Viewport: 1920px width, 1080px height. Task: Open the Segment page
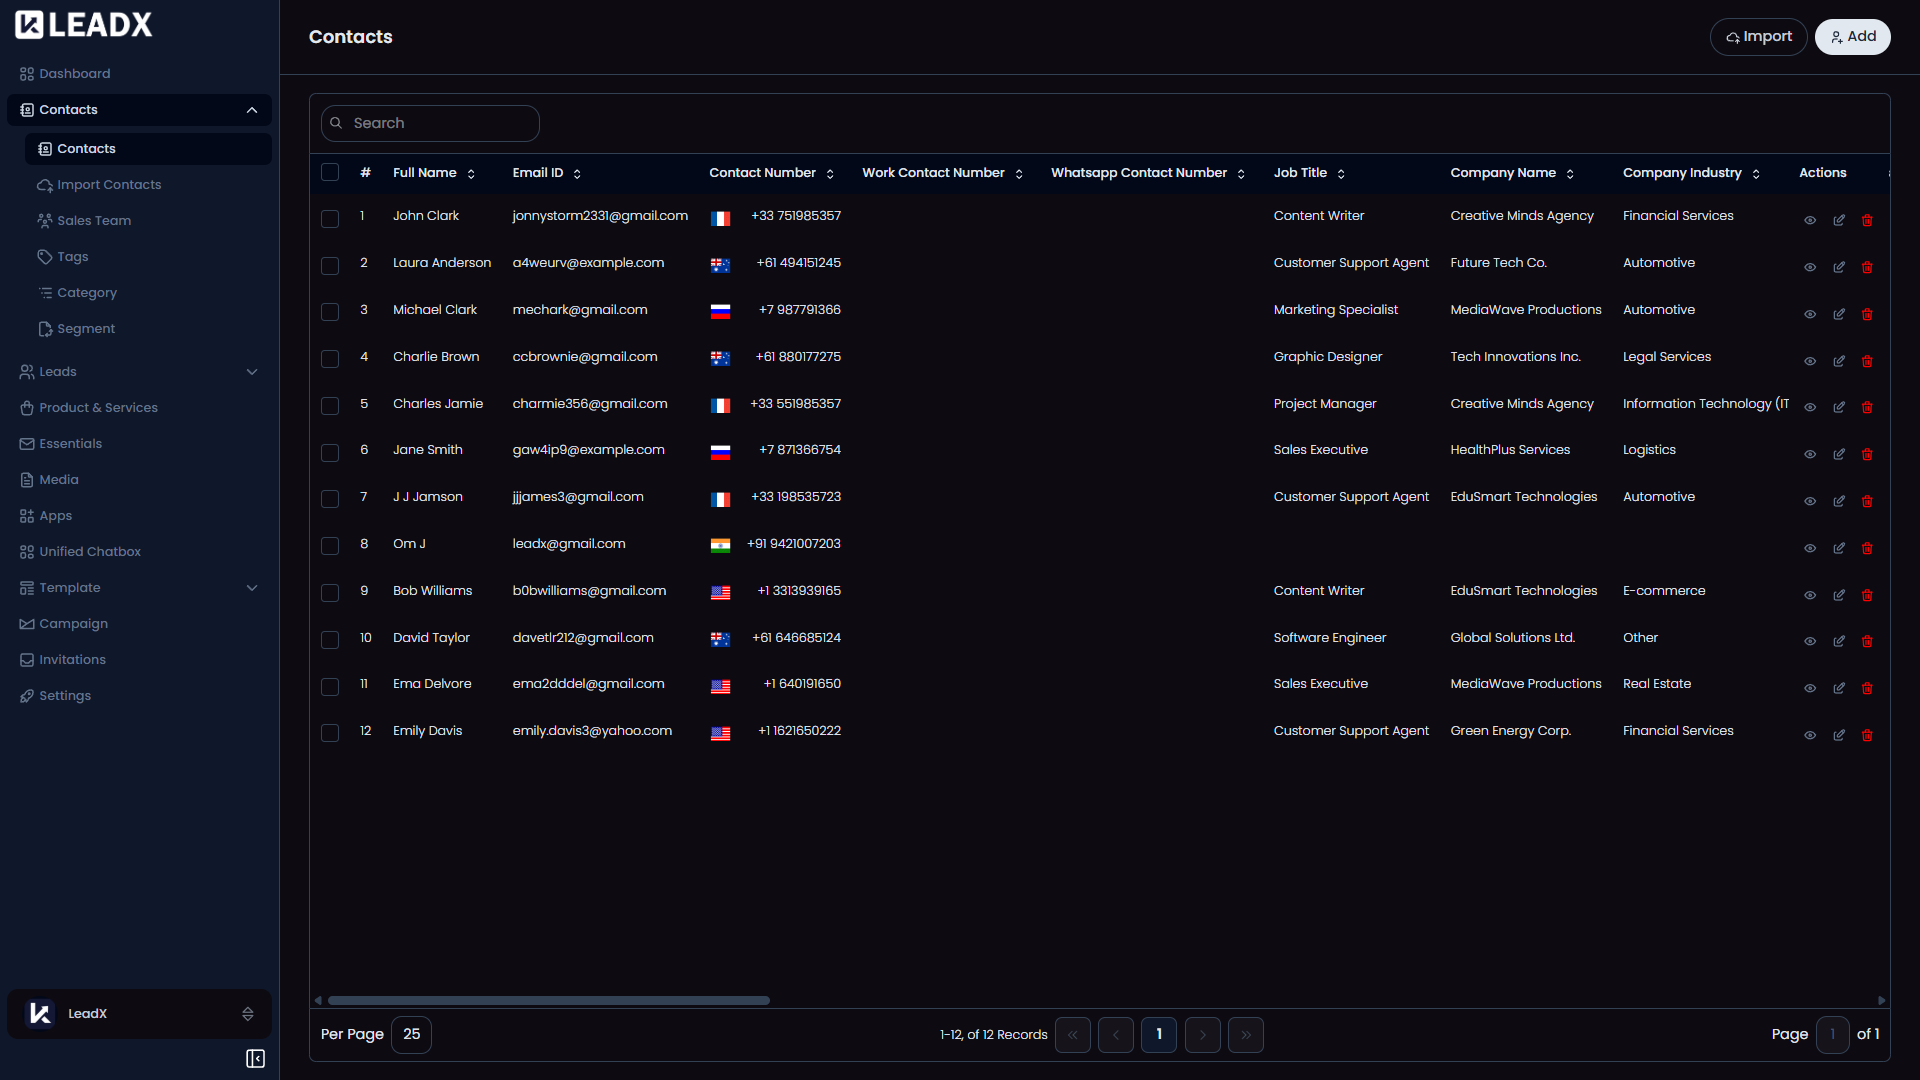[x=86, y=328]
